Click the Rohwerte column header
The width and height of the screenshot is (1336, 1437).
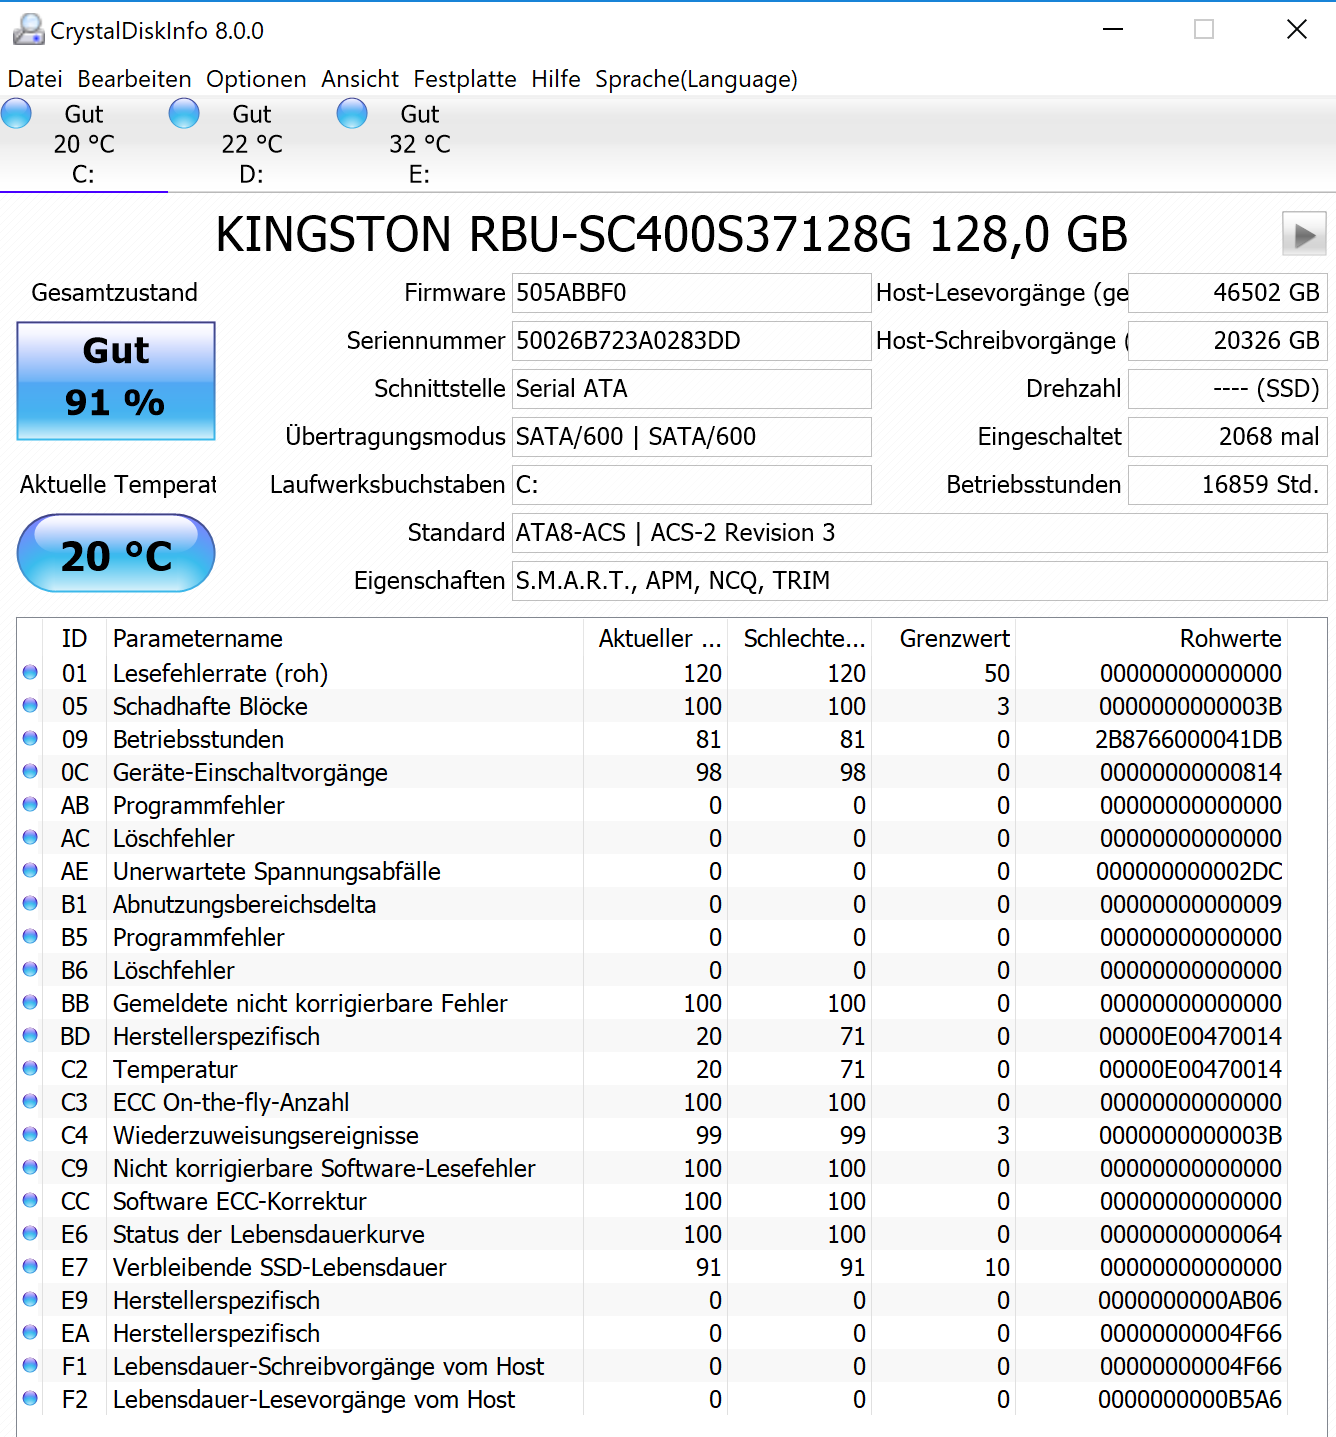pyautogui.click(x=1151, y=639)
